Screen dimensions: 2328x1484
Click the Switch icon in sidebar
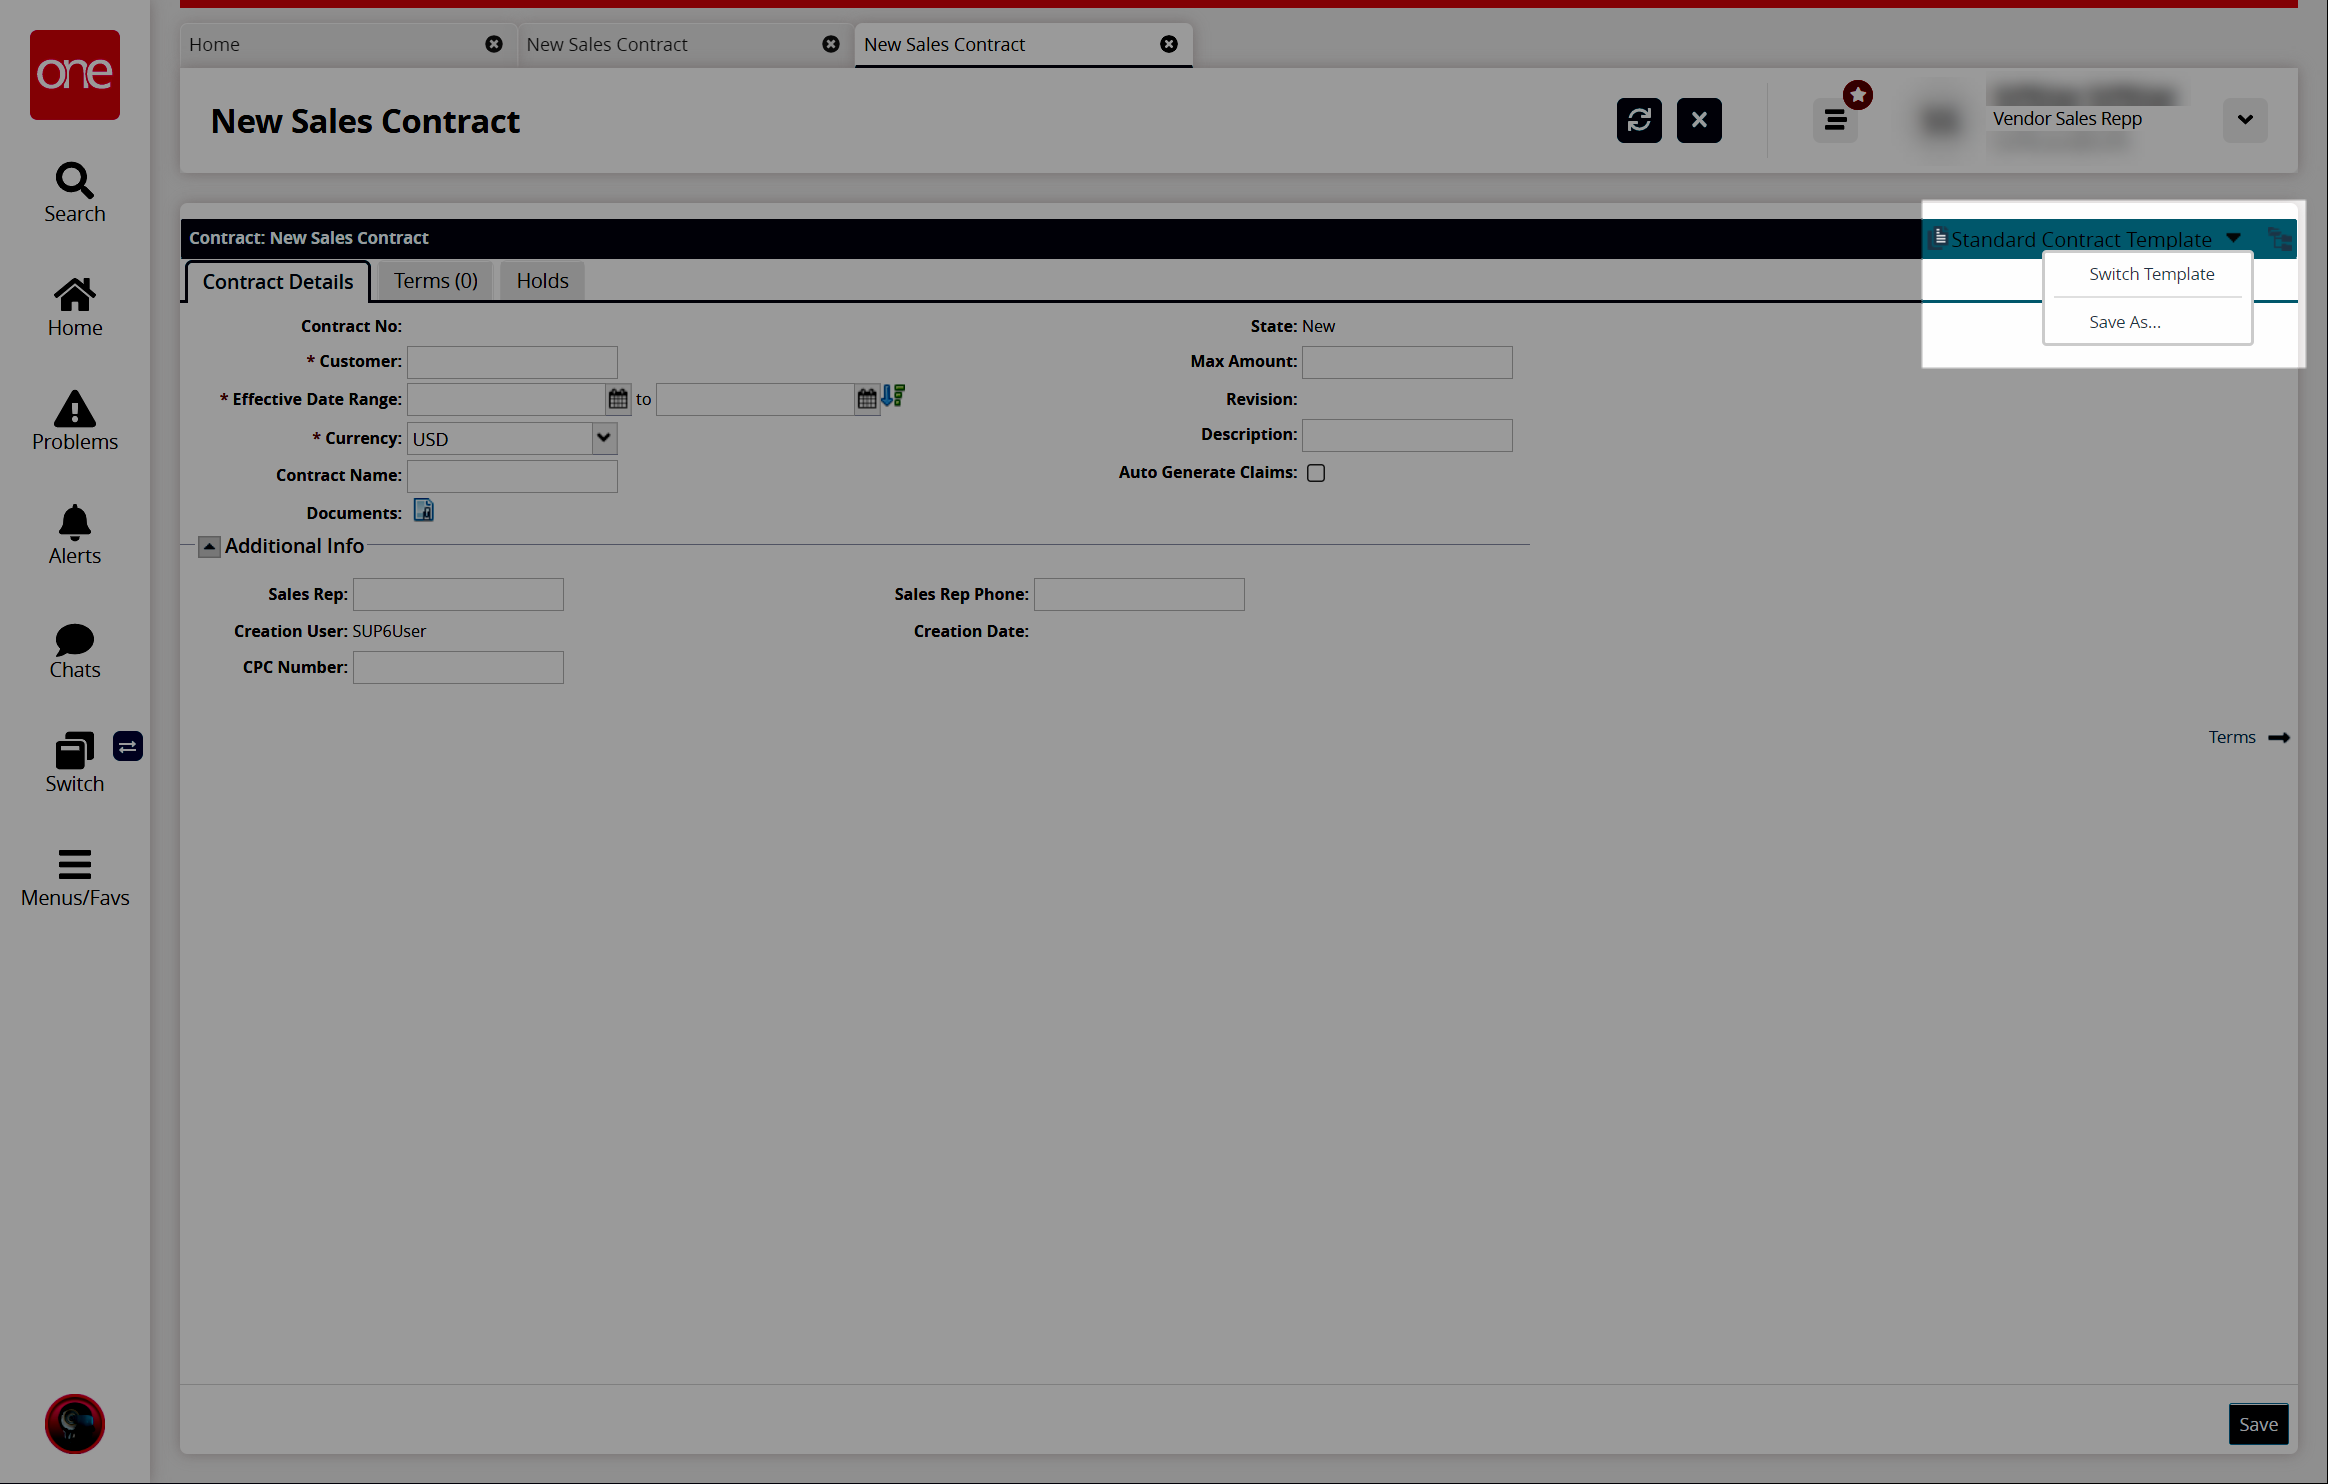point(75,760)
